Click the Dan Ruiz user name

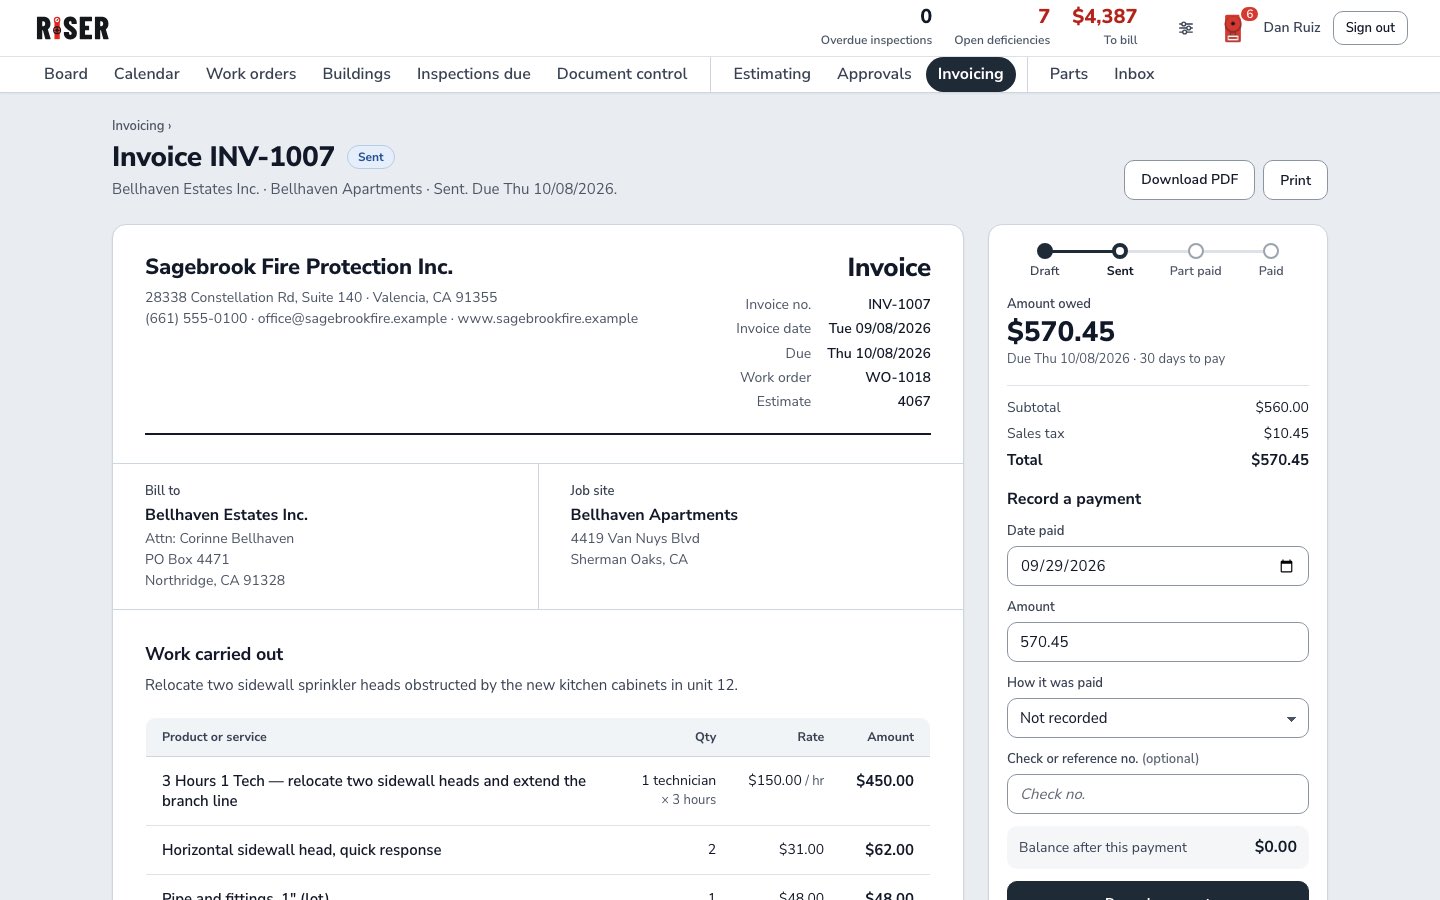point(1292,28)
